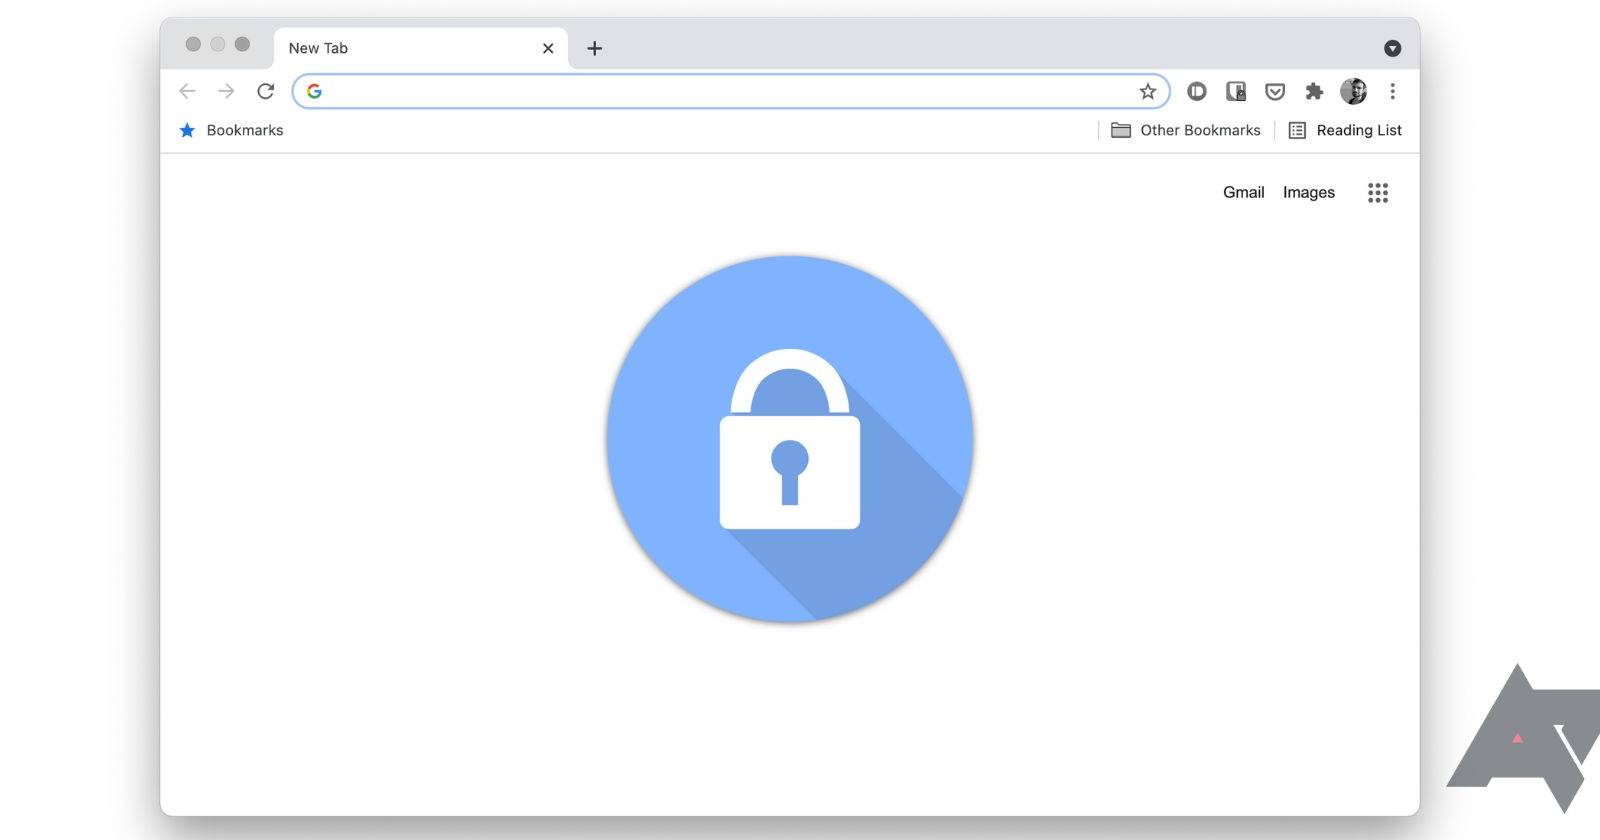Go back to previous page

point(187,91)
